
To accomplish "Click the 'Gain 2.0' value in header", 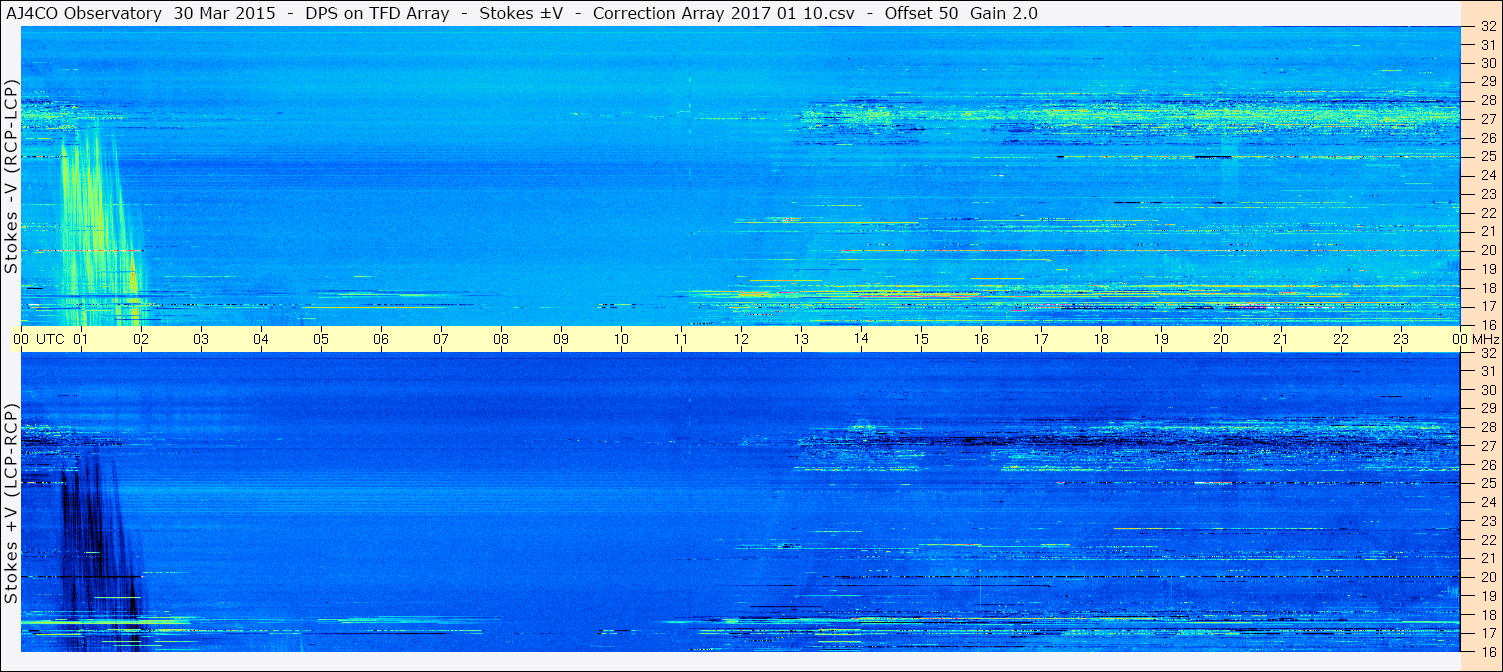I will click(1003, 13).
